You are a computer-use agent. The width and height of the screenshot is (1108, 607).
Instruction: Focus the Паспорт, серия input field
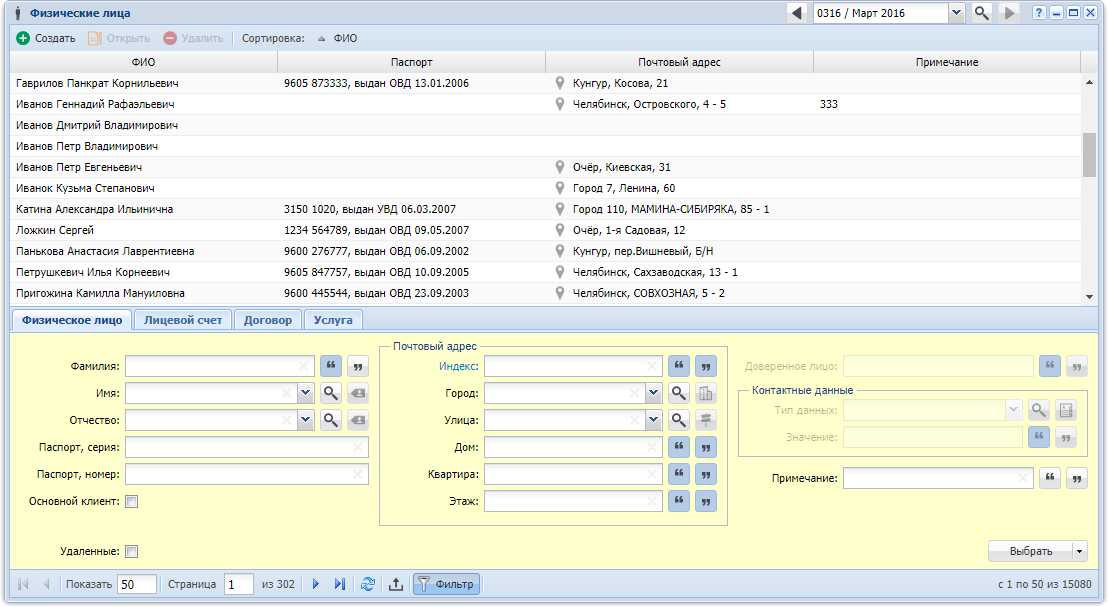(247, 447)
